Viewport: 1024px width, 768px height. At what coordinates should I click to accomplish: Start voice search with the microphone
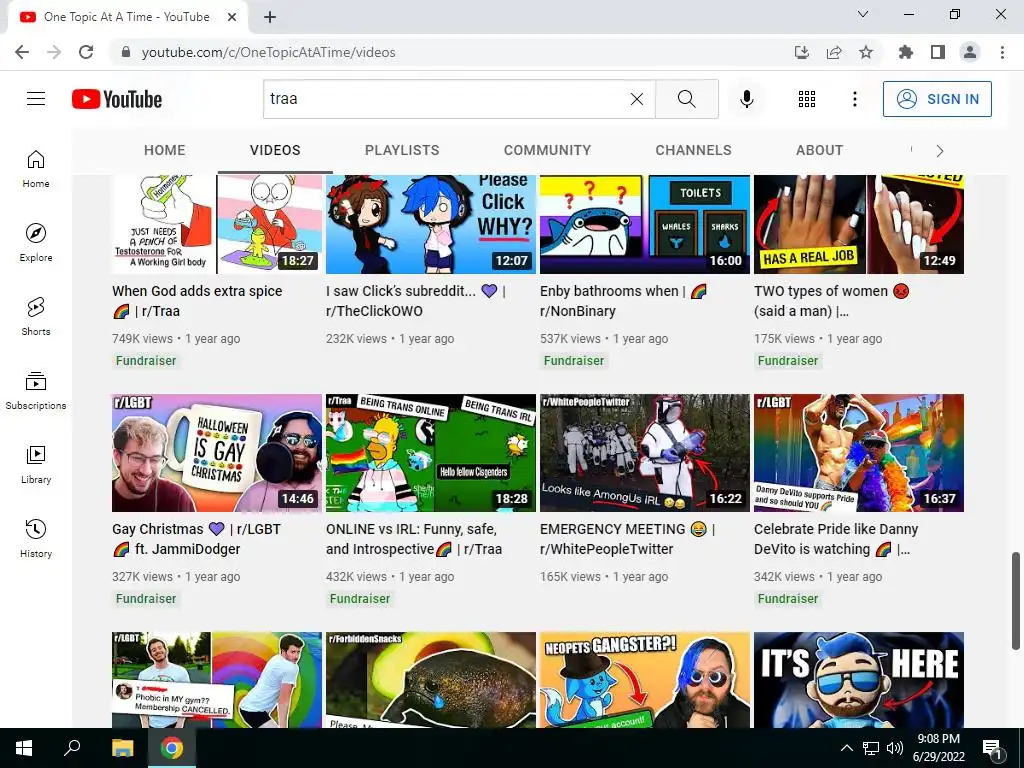[x=746, y=99]
